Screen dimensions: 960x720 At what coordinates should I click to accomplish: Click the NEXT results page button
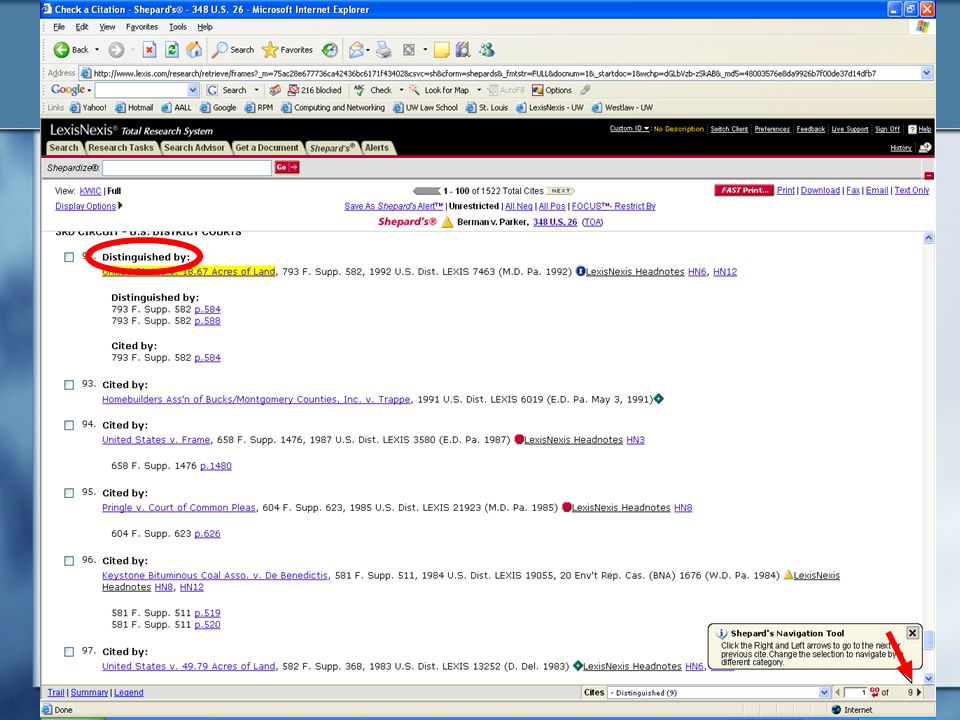point(560,190)
